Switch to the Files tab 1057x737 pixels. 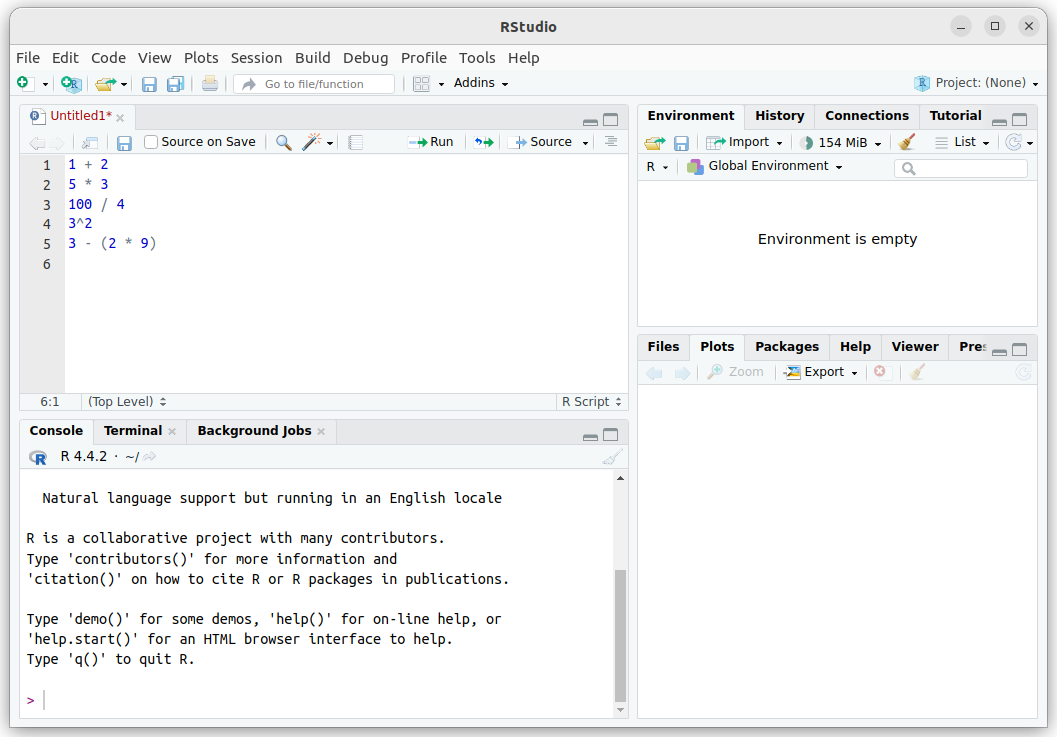pos(663,347)
